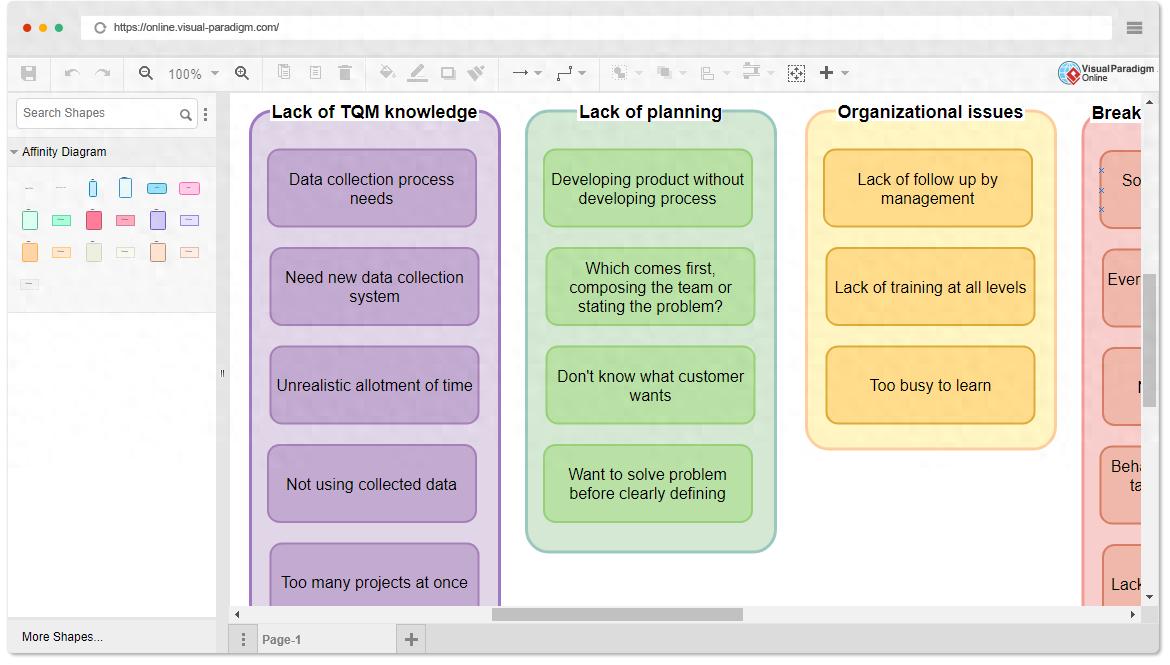Open the line color pencil tool
Screen dimensions: 1170x665
[x=418, y=73]
